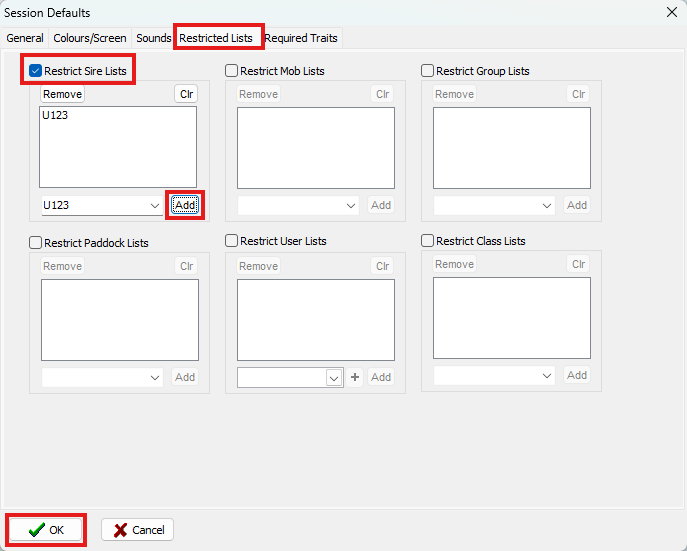This screenshot has width=687, height=551.
Task: Enable Restrict Mob Lists checkbox
Action: click(x=232, y=71)
